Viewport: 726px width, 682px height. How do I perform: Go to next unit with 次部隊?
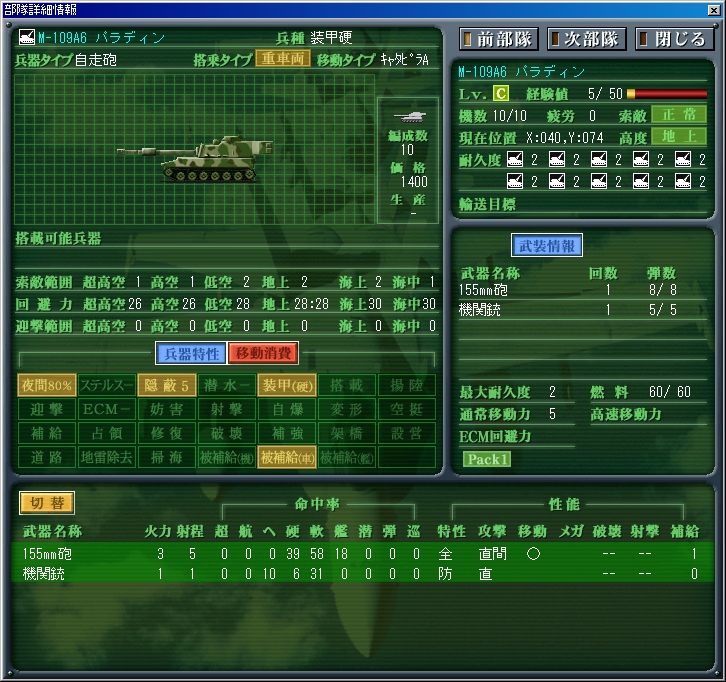586,39
